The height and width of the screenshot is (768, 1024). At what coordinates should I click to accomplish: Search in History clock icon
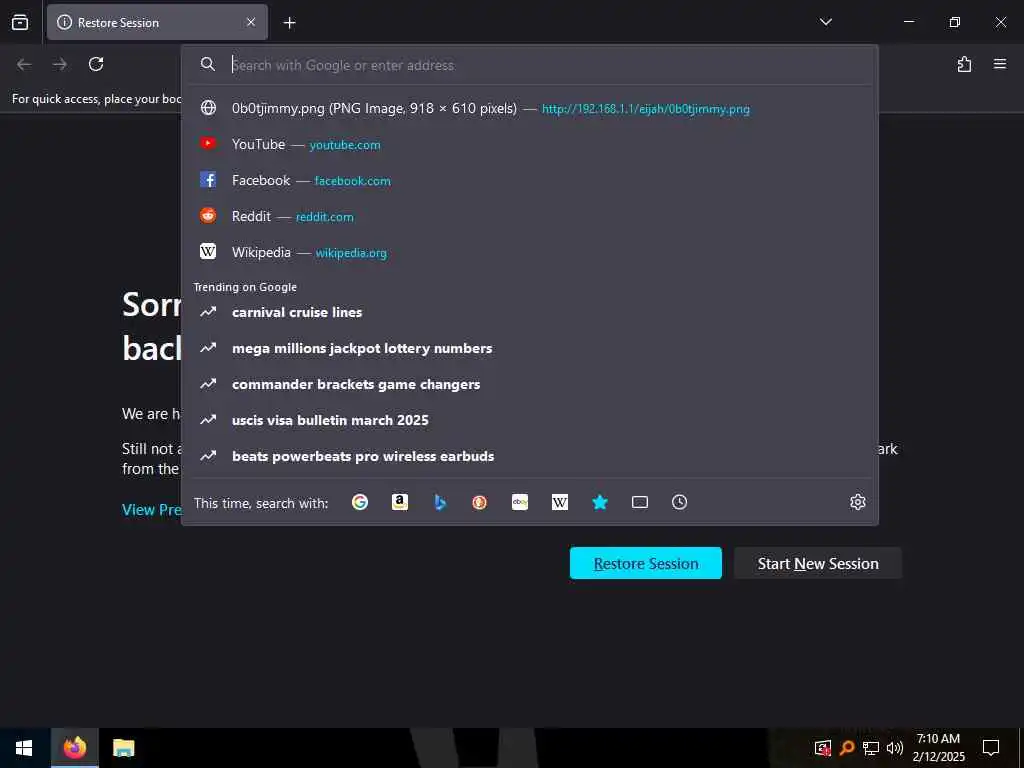(679, 502)
